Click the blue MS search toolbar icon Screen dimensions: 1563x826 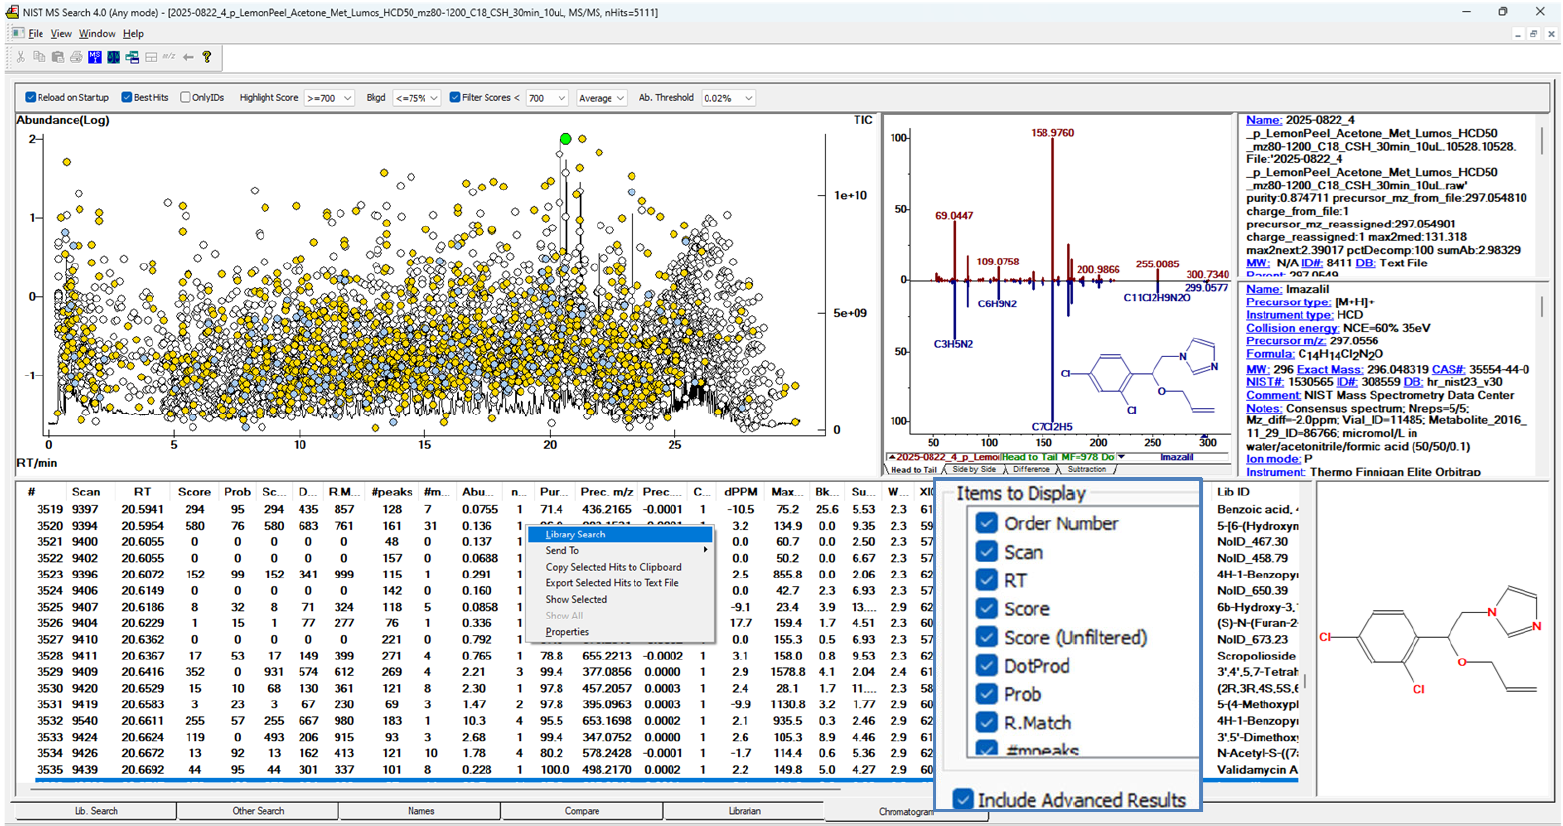(95, 57)
